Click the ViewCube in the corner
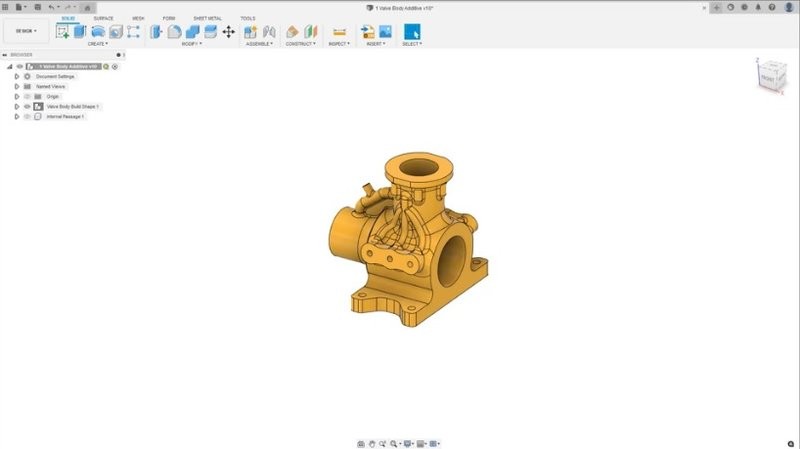Viewport: 800px width, 449px height. (766, 76)
